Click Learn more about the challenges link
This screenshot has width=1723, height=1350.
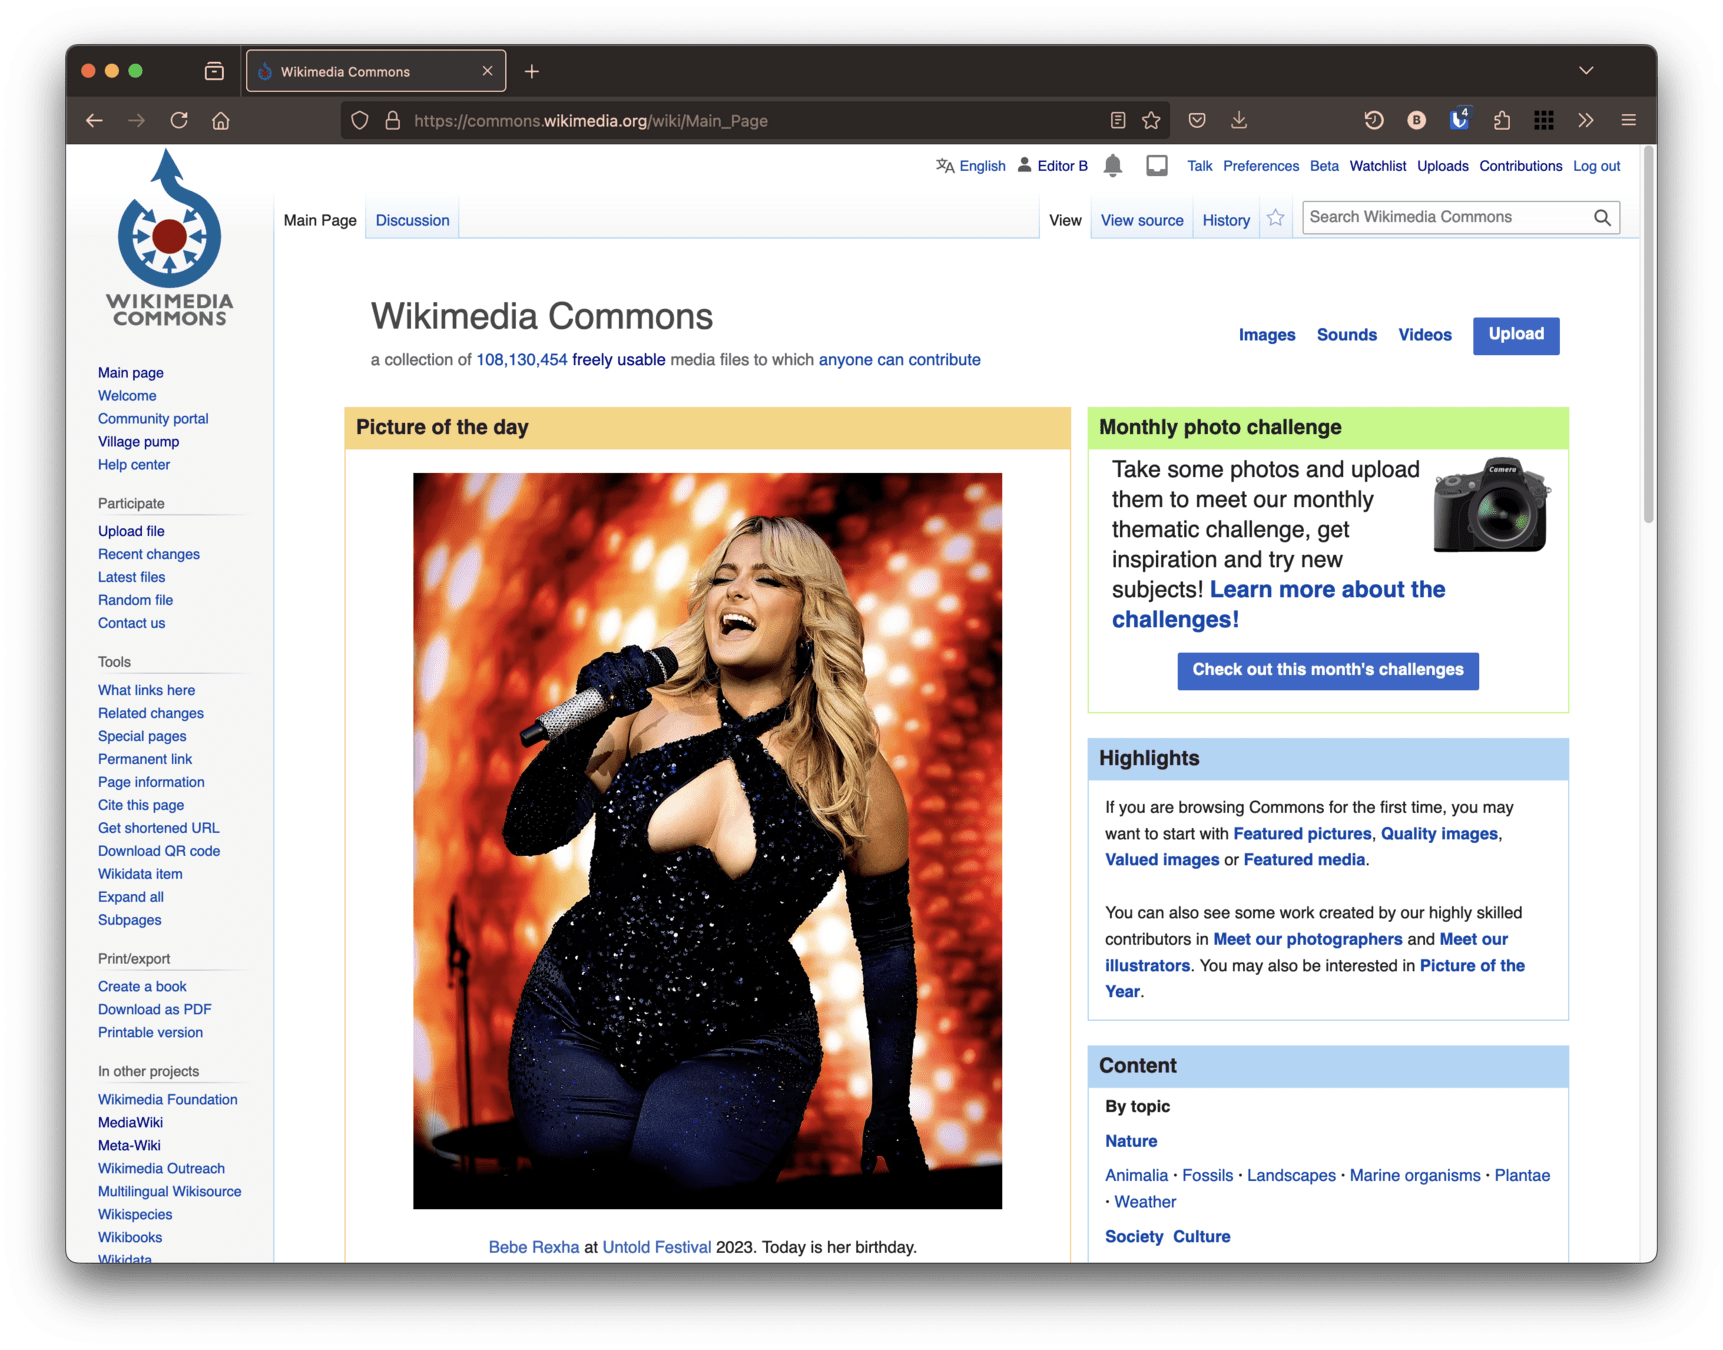(1278, 604)
